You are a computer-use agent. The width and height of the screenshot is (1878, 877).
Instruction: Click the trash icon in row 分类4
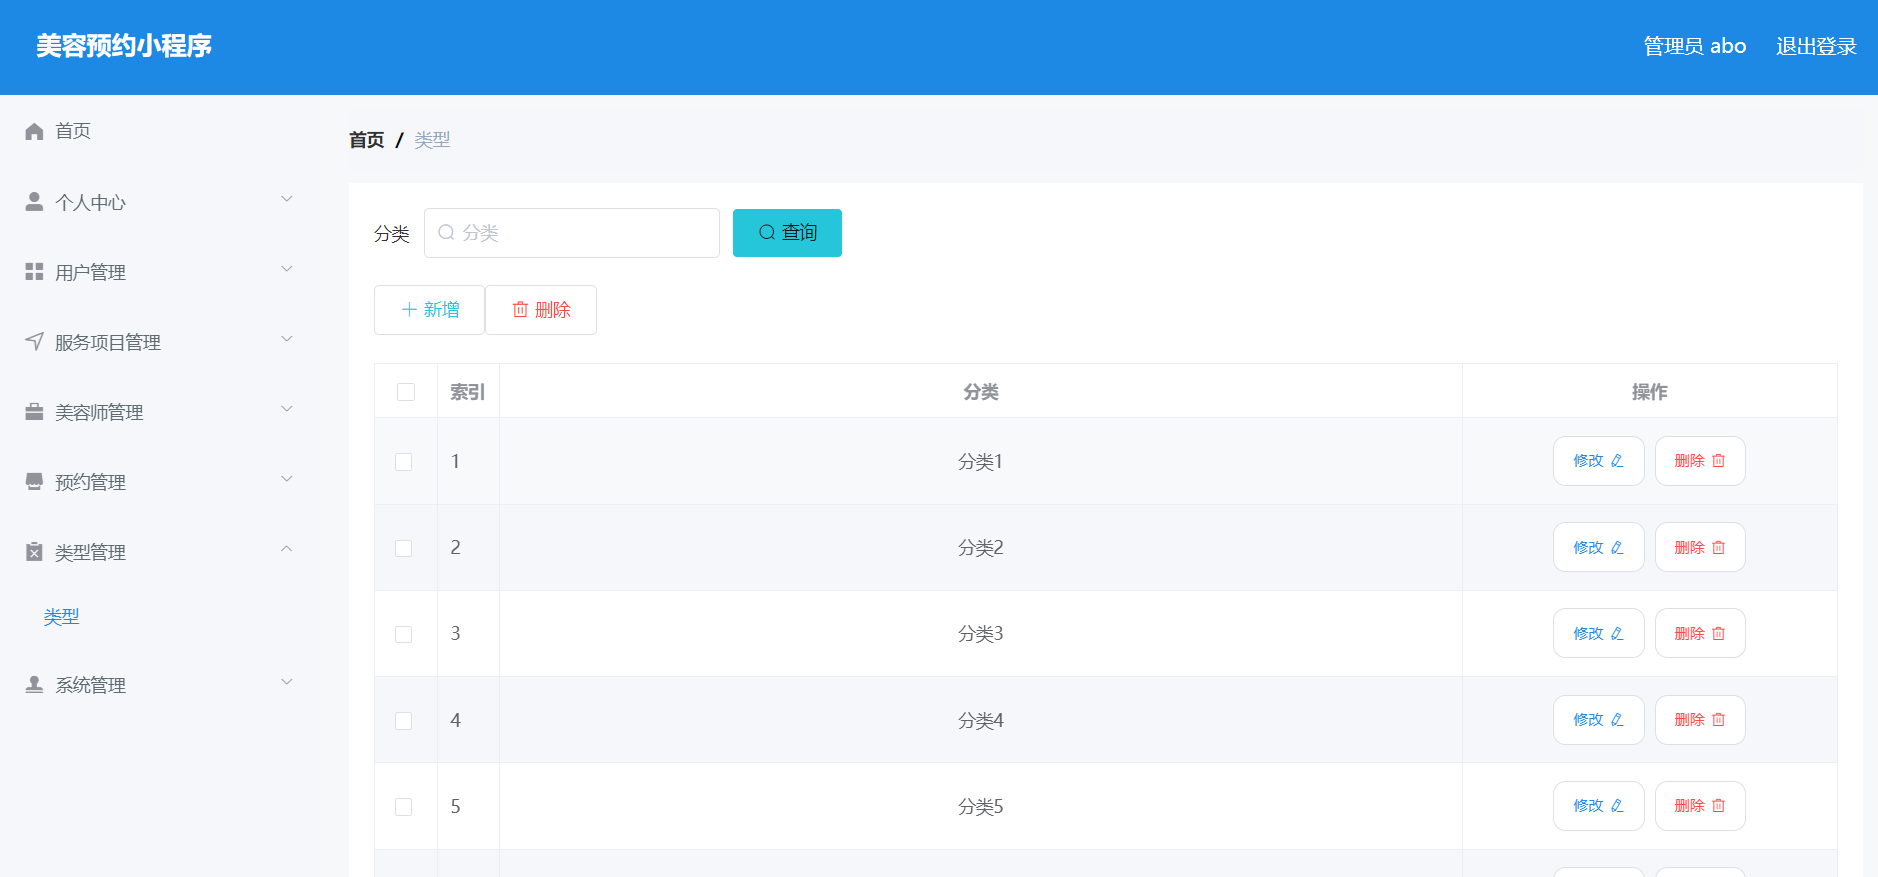pyautogui.click(x=1719, y=720)
